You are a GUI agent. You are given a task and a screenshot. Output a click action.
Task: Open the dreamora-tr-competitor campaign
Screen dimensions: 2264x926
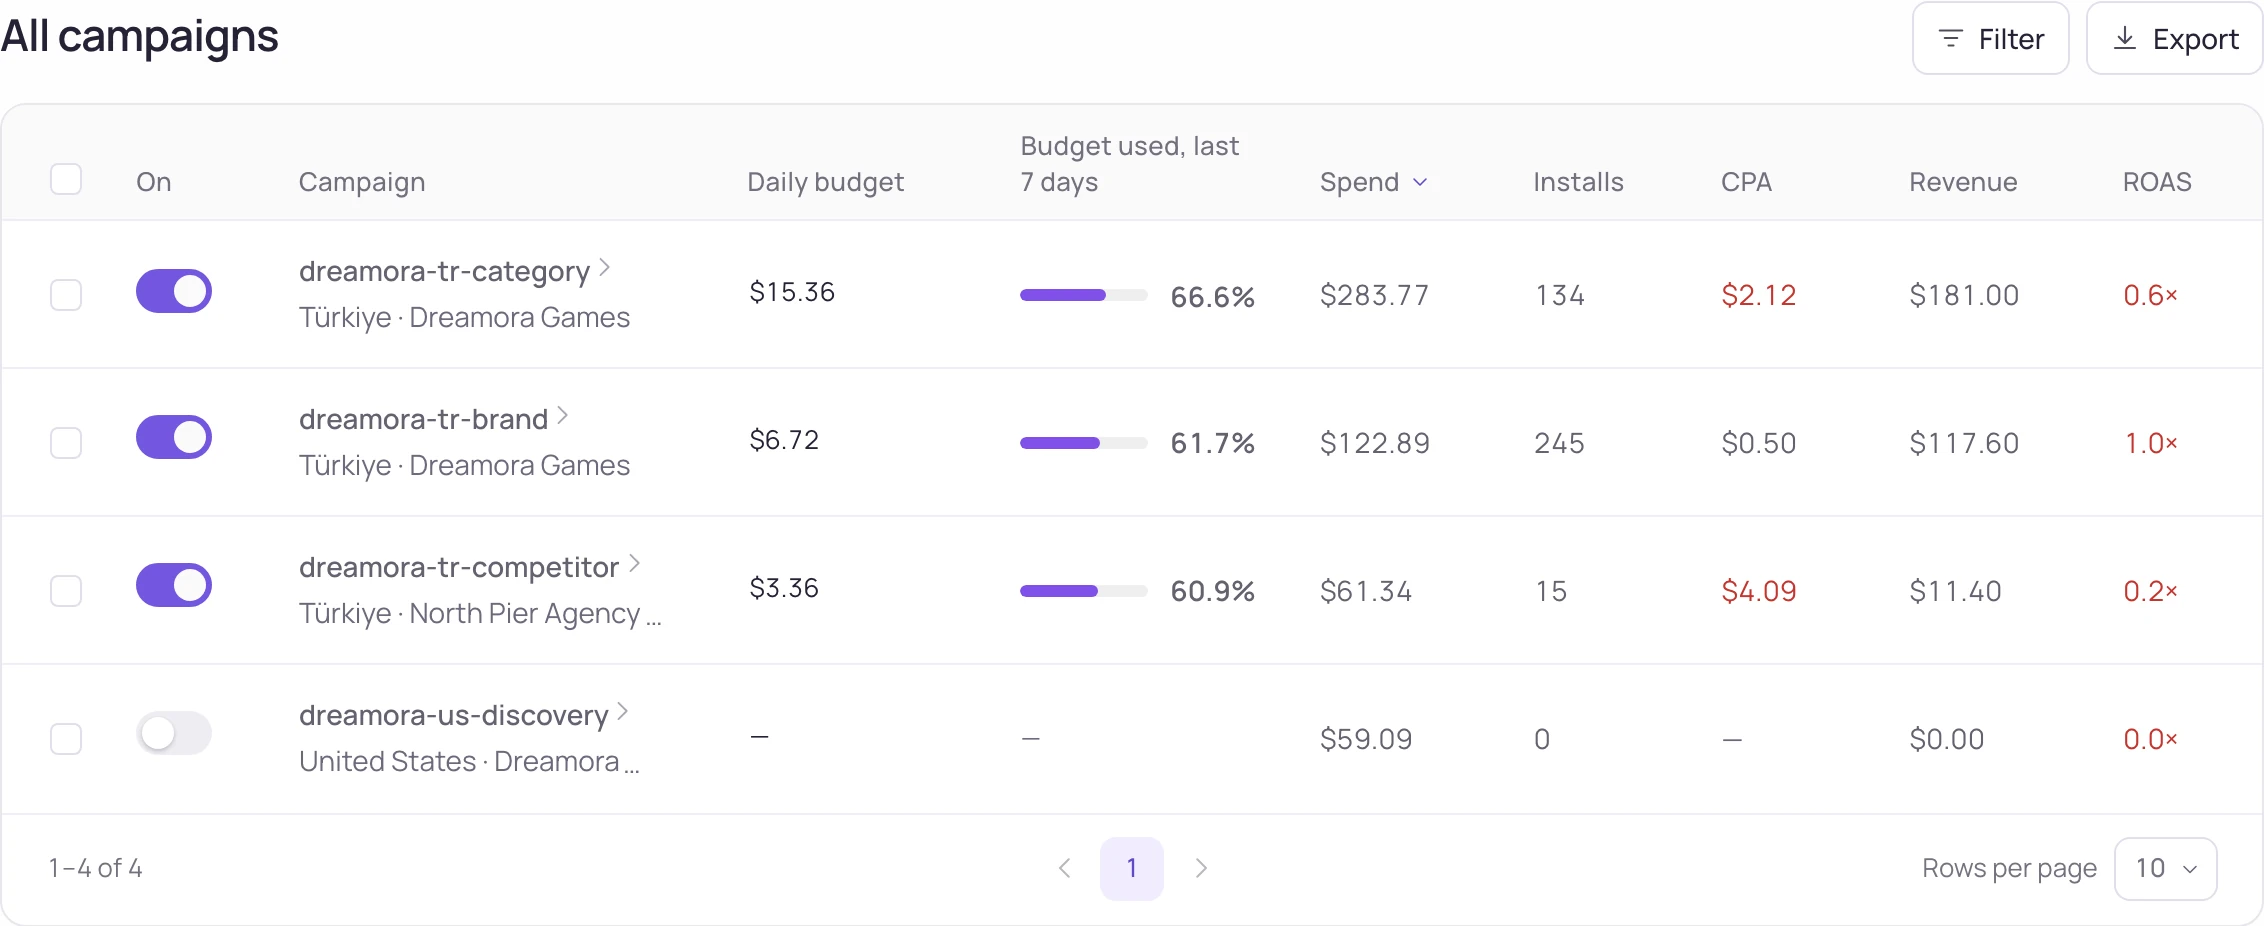pos(469,567)
